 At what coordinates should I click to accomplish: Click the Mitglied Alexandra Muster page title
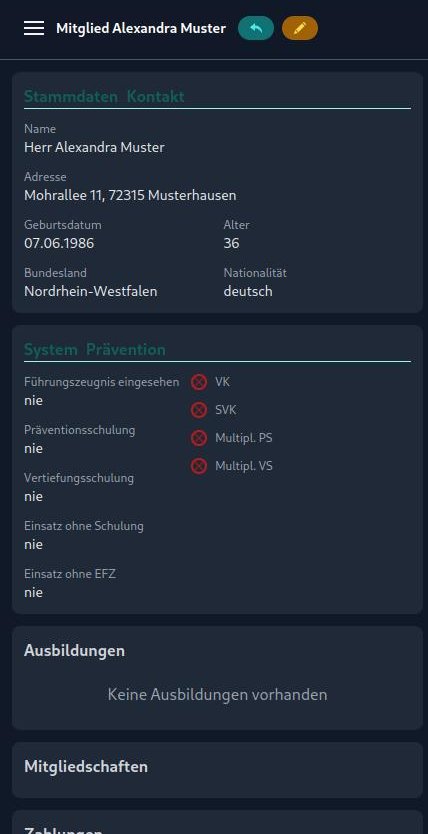pos(141,28)
